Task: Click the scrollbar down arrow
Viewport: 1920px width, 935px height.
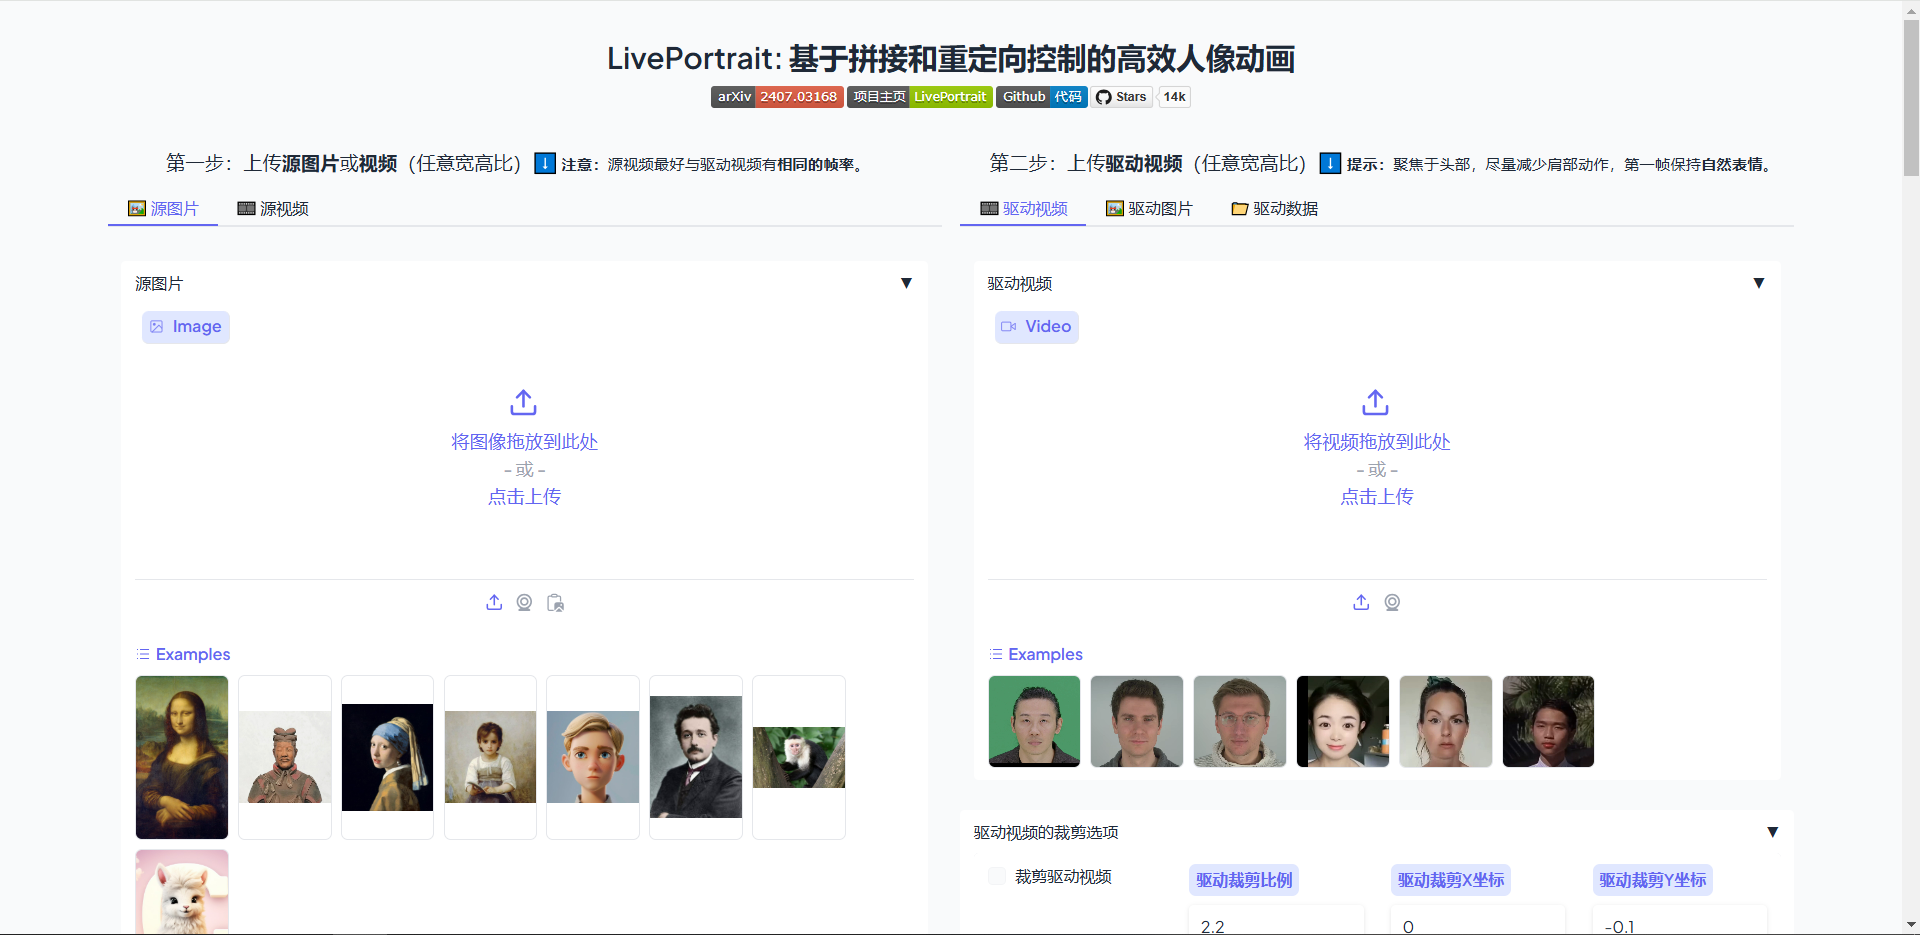Action: (1911, 925)
